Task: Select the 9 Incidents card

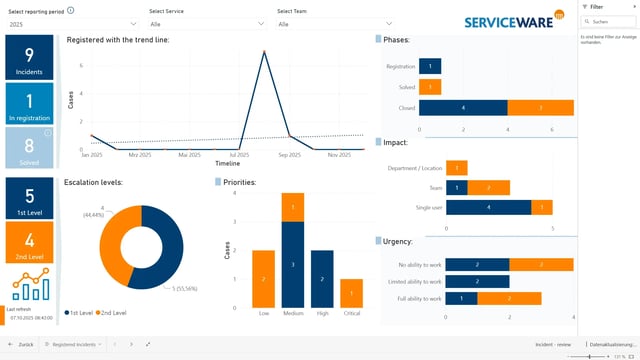Action: (x=29, y=57)
